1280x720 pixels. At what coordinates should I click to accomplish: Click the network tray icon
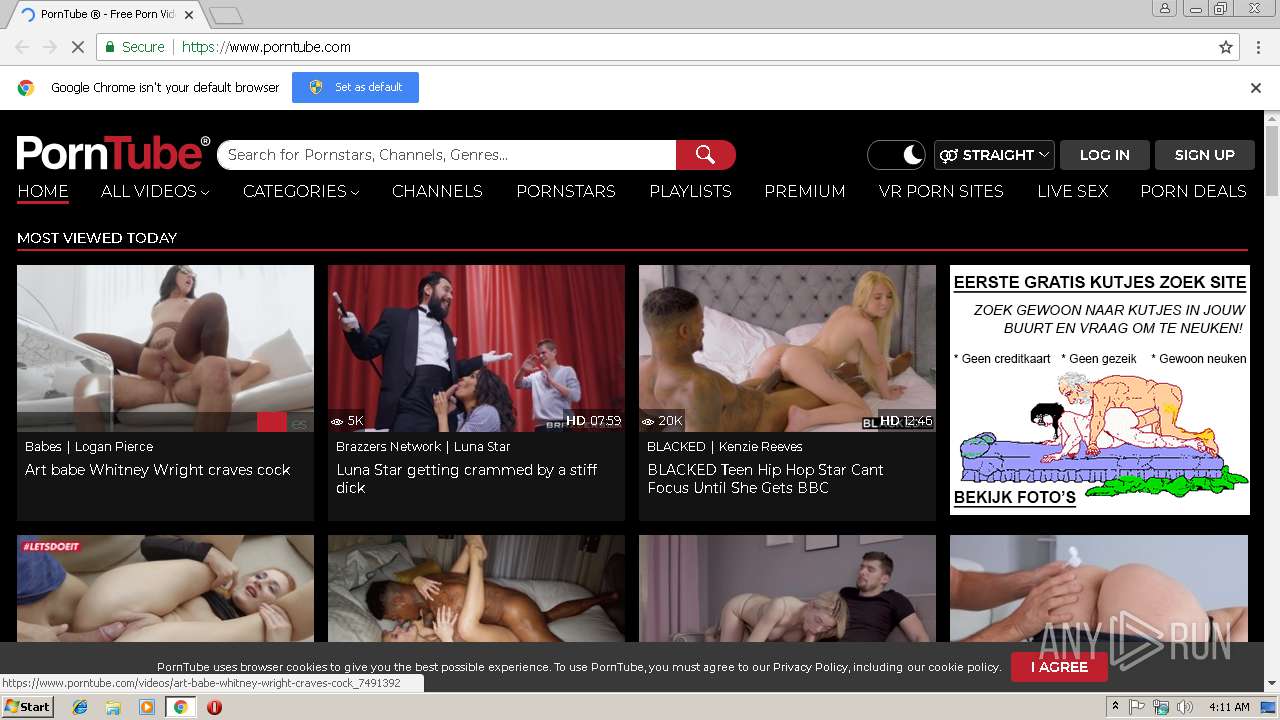1161,707
